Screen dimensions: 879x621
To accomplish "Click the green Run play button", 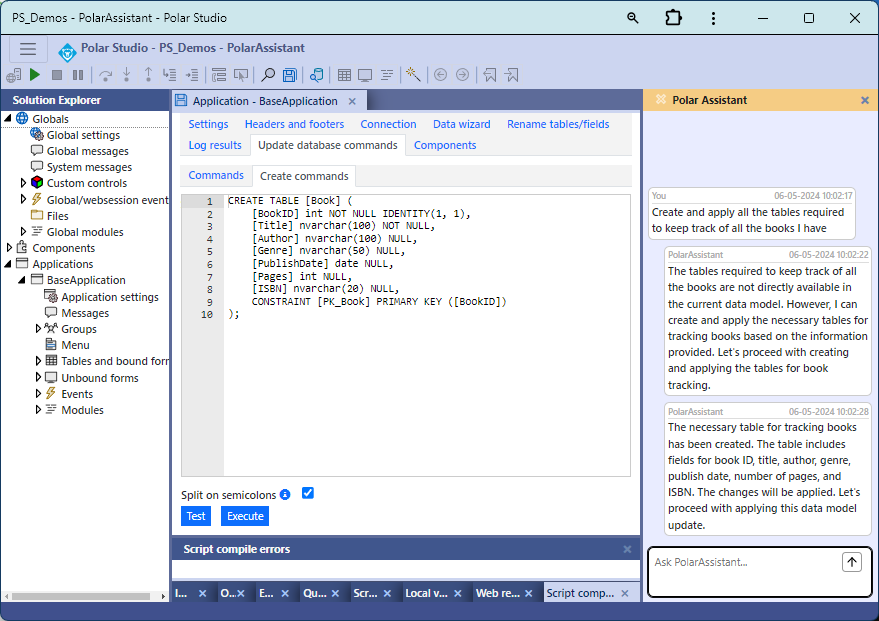I will tap(35, 75).
